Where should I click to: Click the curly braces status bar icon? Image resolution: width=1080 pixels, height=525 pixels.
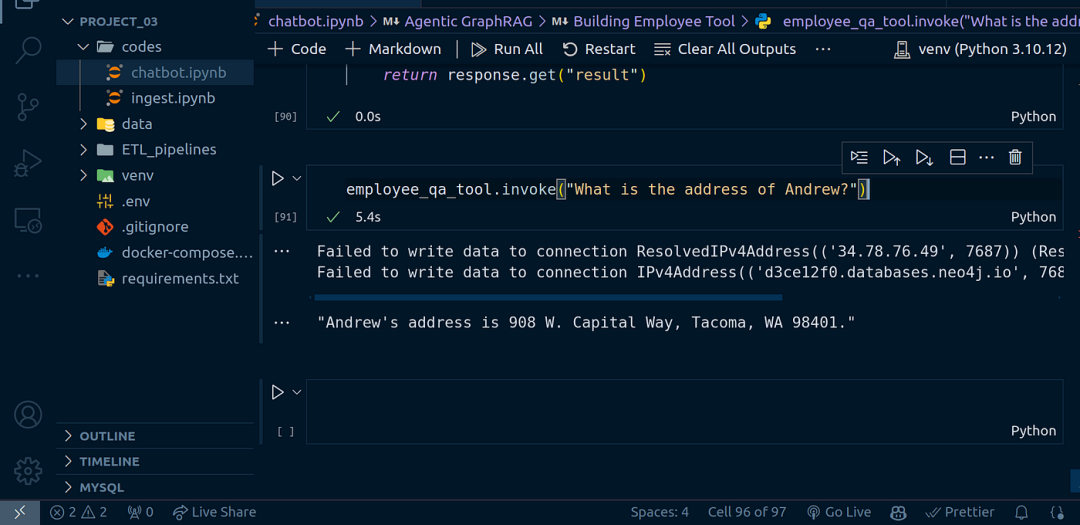click(x=1057, y=512)
